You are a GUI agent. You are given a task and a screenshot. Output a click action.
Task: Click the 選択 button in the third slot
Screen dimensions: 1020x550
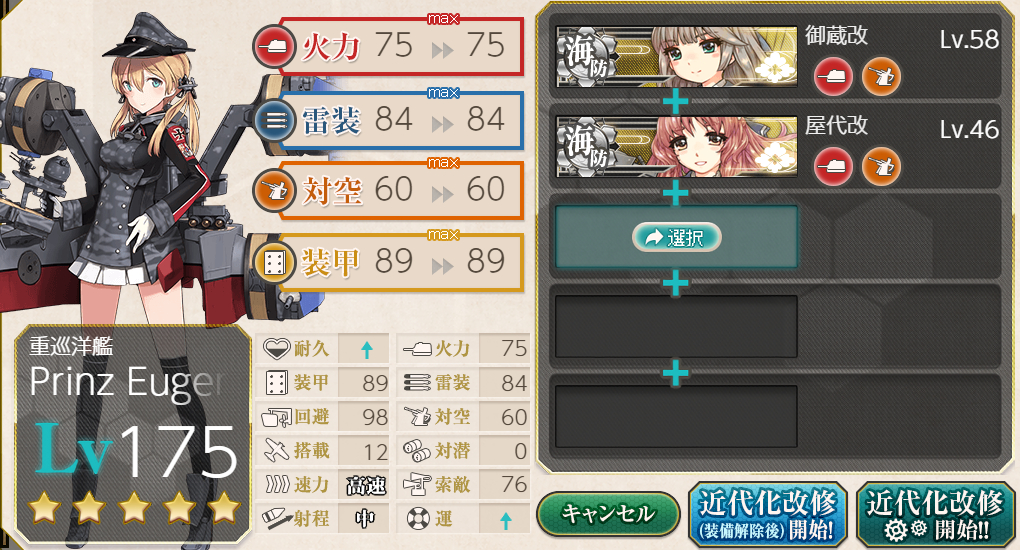[677, 238]
